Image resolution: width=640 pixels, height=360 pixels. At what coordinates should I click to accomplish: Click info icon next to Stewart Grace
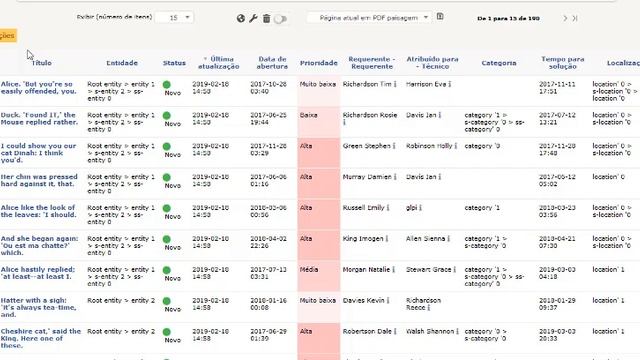click(454, 269)
